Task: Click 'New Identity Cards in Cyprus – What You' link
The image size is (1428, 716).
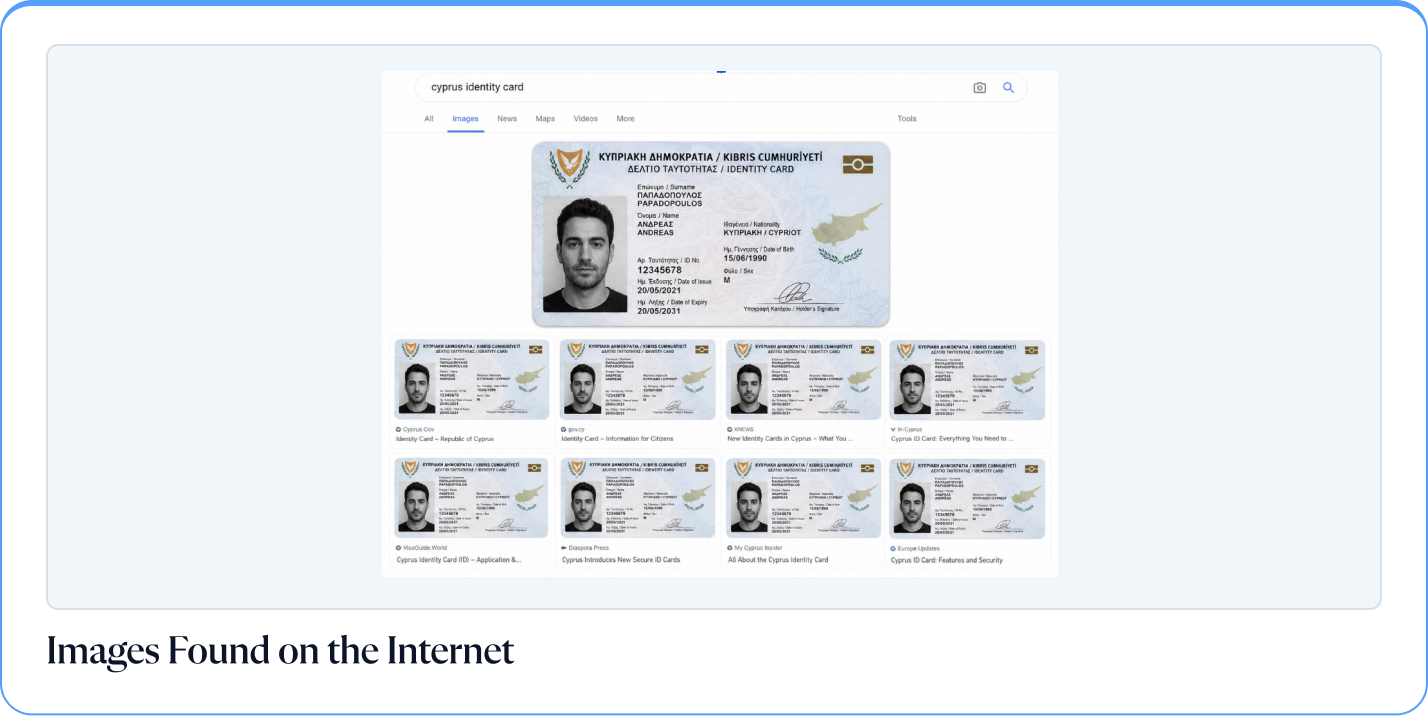Action: coord(789,439)
